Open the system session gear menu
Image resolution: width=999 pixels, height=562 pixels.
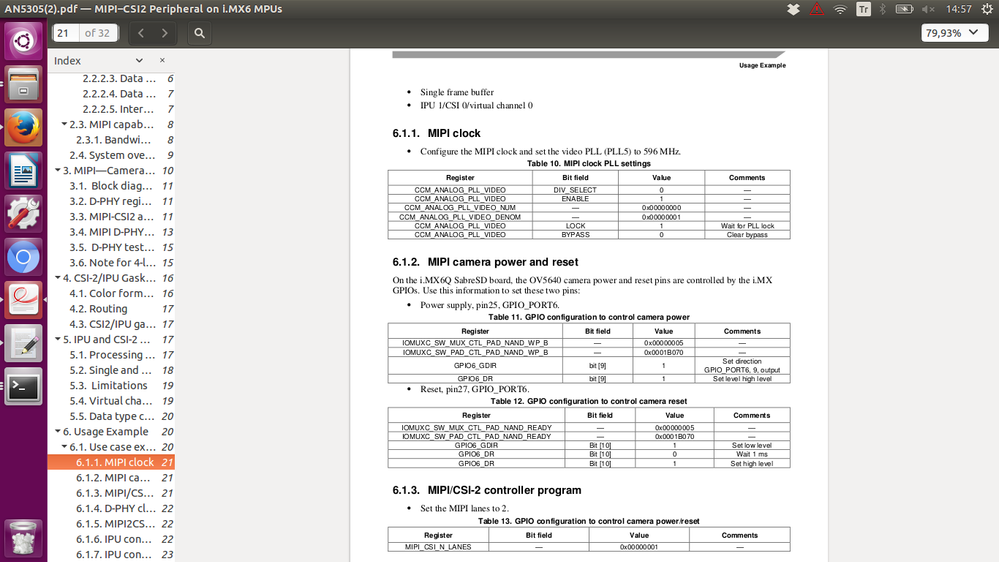tap(987, 9)
